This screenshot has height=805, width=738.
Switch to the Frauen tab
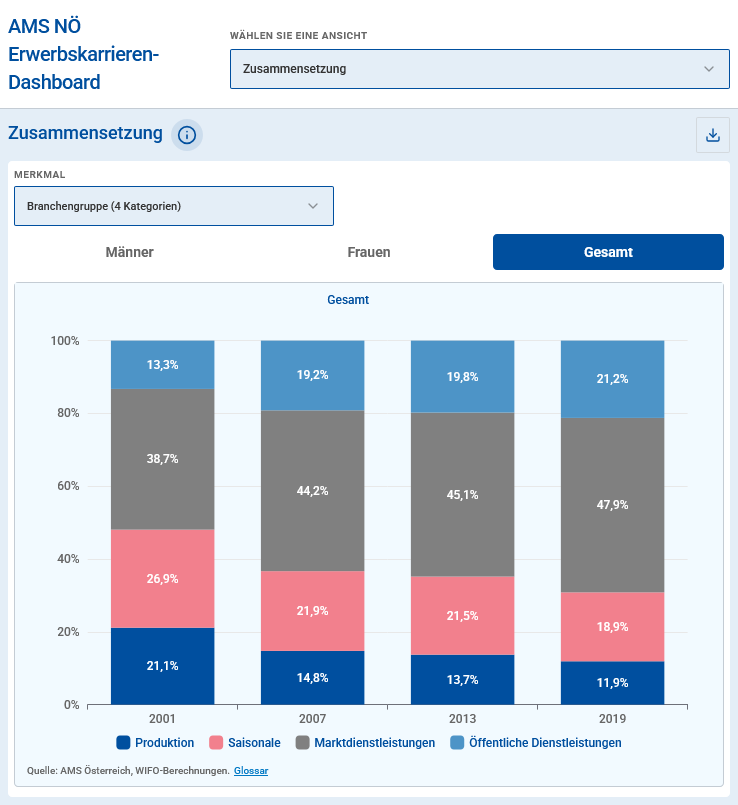[x=369, y=252]
